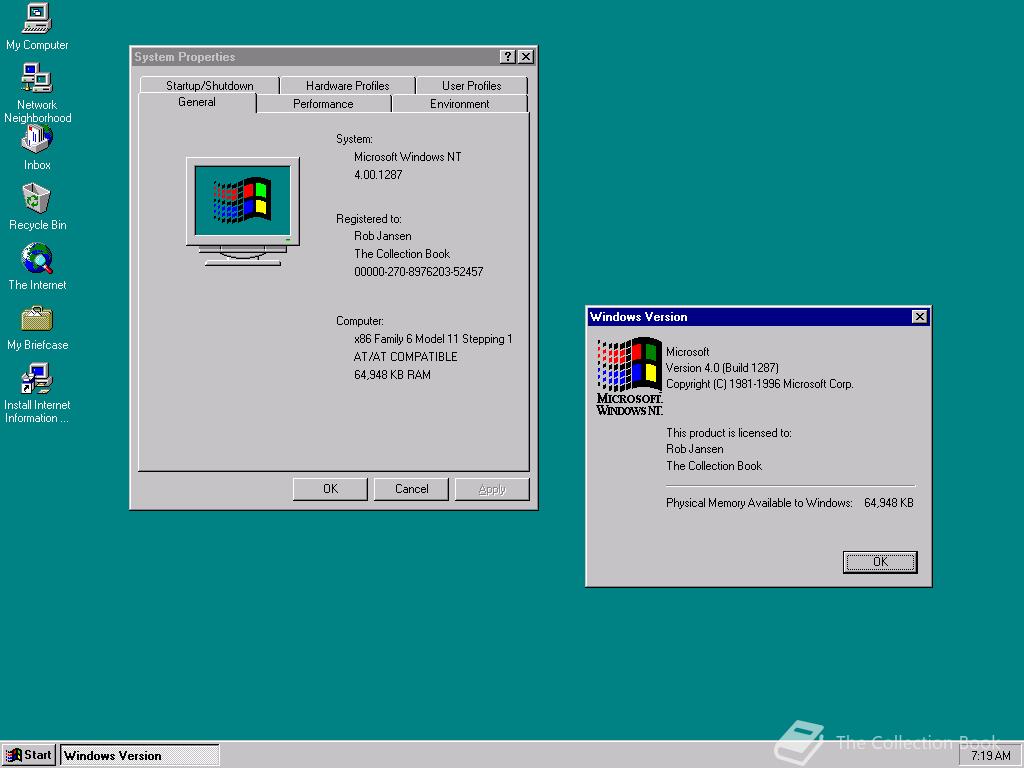Close the Windows Version dialog
Viewport: 1024px width, 768px height.
[920, 317]
